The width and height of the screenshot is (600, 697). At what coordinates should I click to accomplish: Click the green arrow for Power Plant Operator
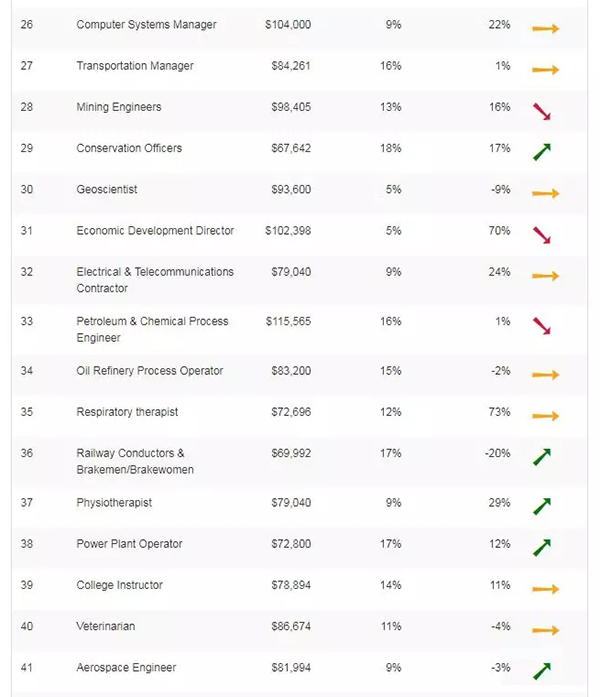pyautogui.click(x=542, y=548)
